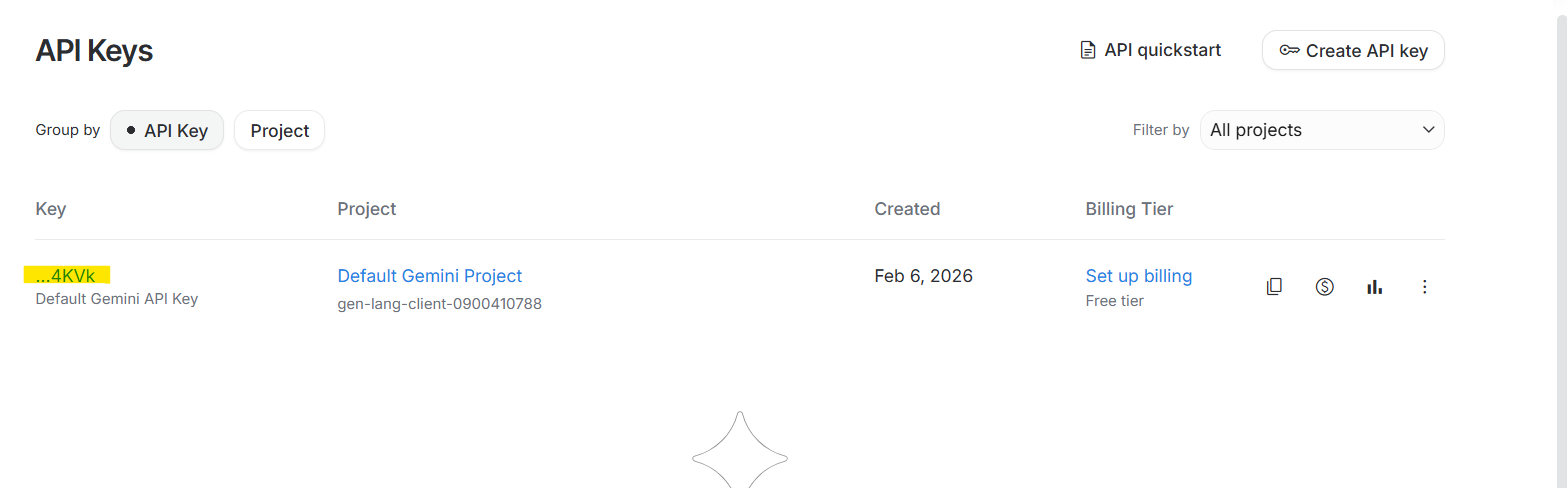Click the gen-lang-client-0900410788 project ID
This screenshot has height=488, width=1567.
(x=440, y=303)
